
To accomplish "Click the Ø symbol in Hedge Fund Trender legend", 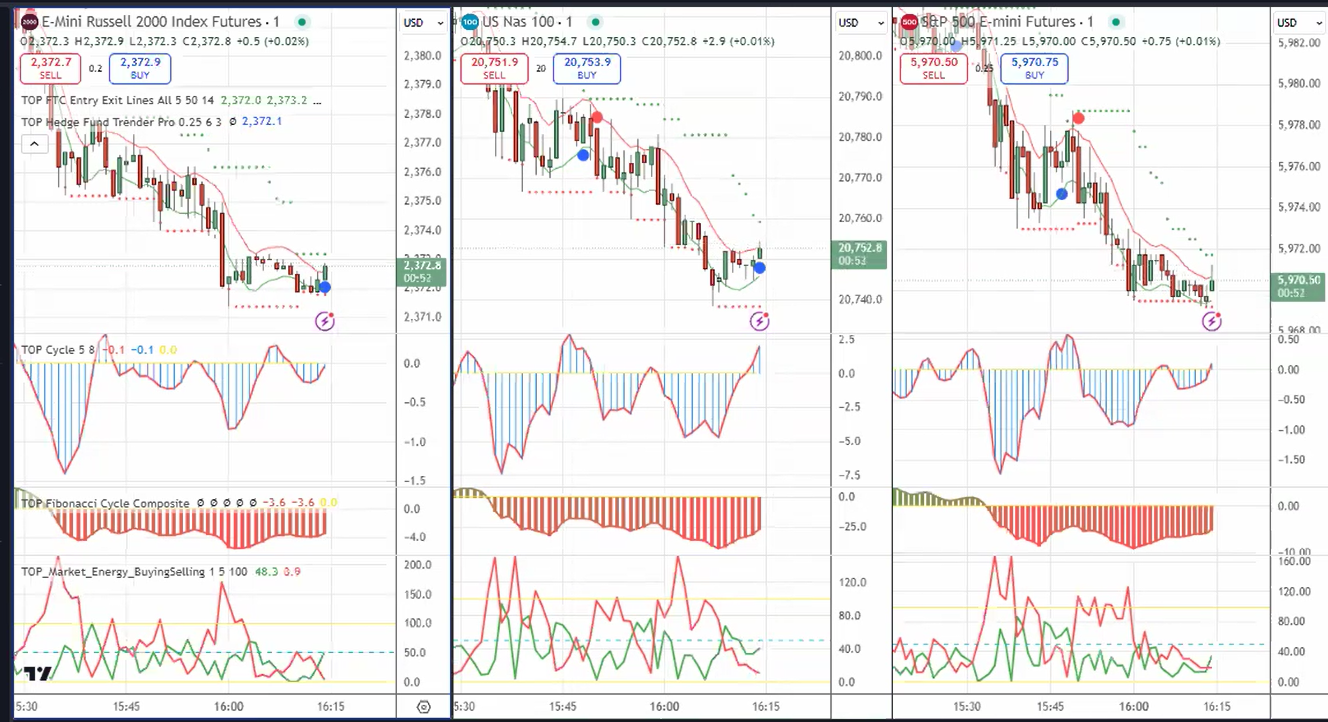I will point(232,122).
